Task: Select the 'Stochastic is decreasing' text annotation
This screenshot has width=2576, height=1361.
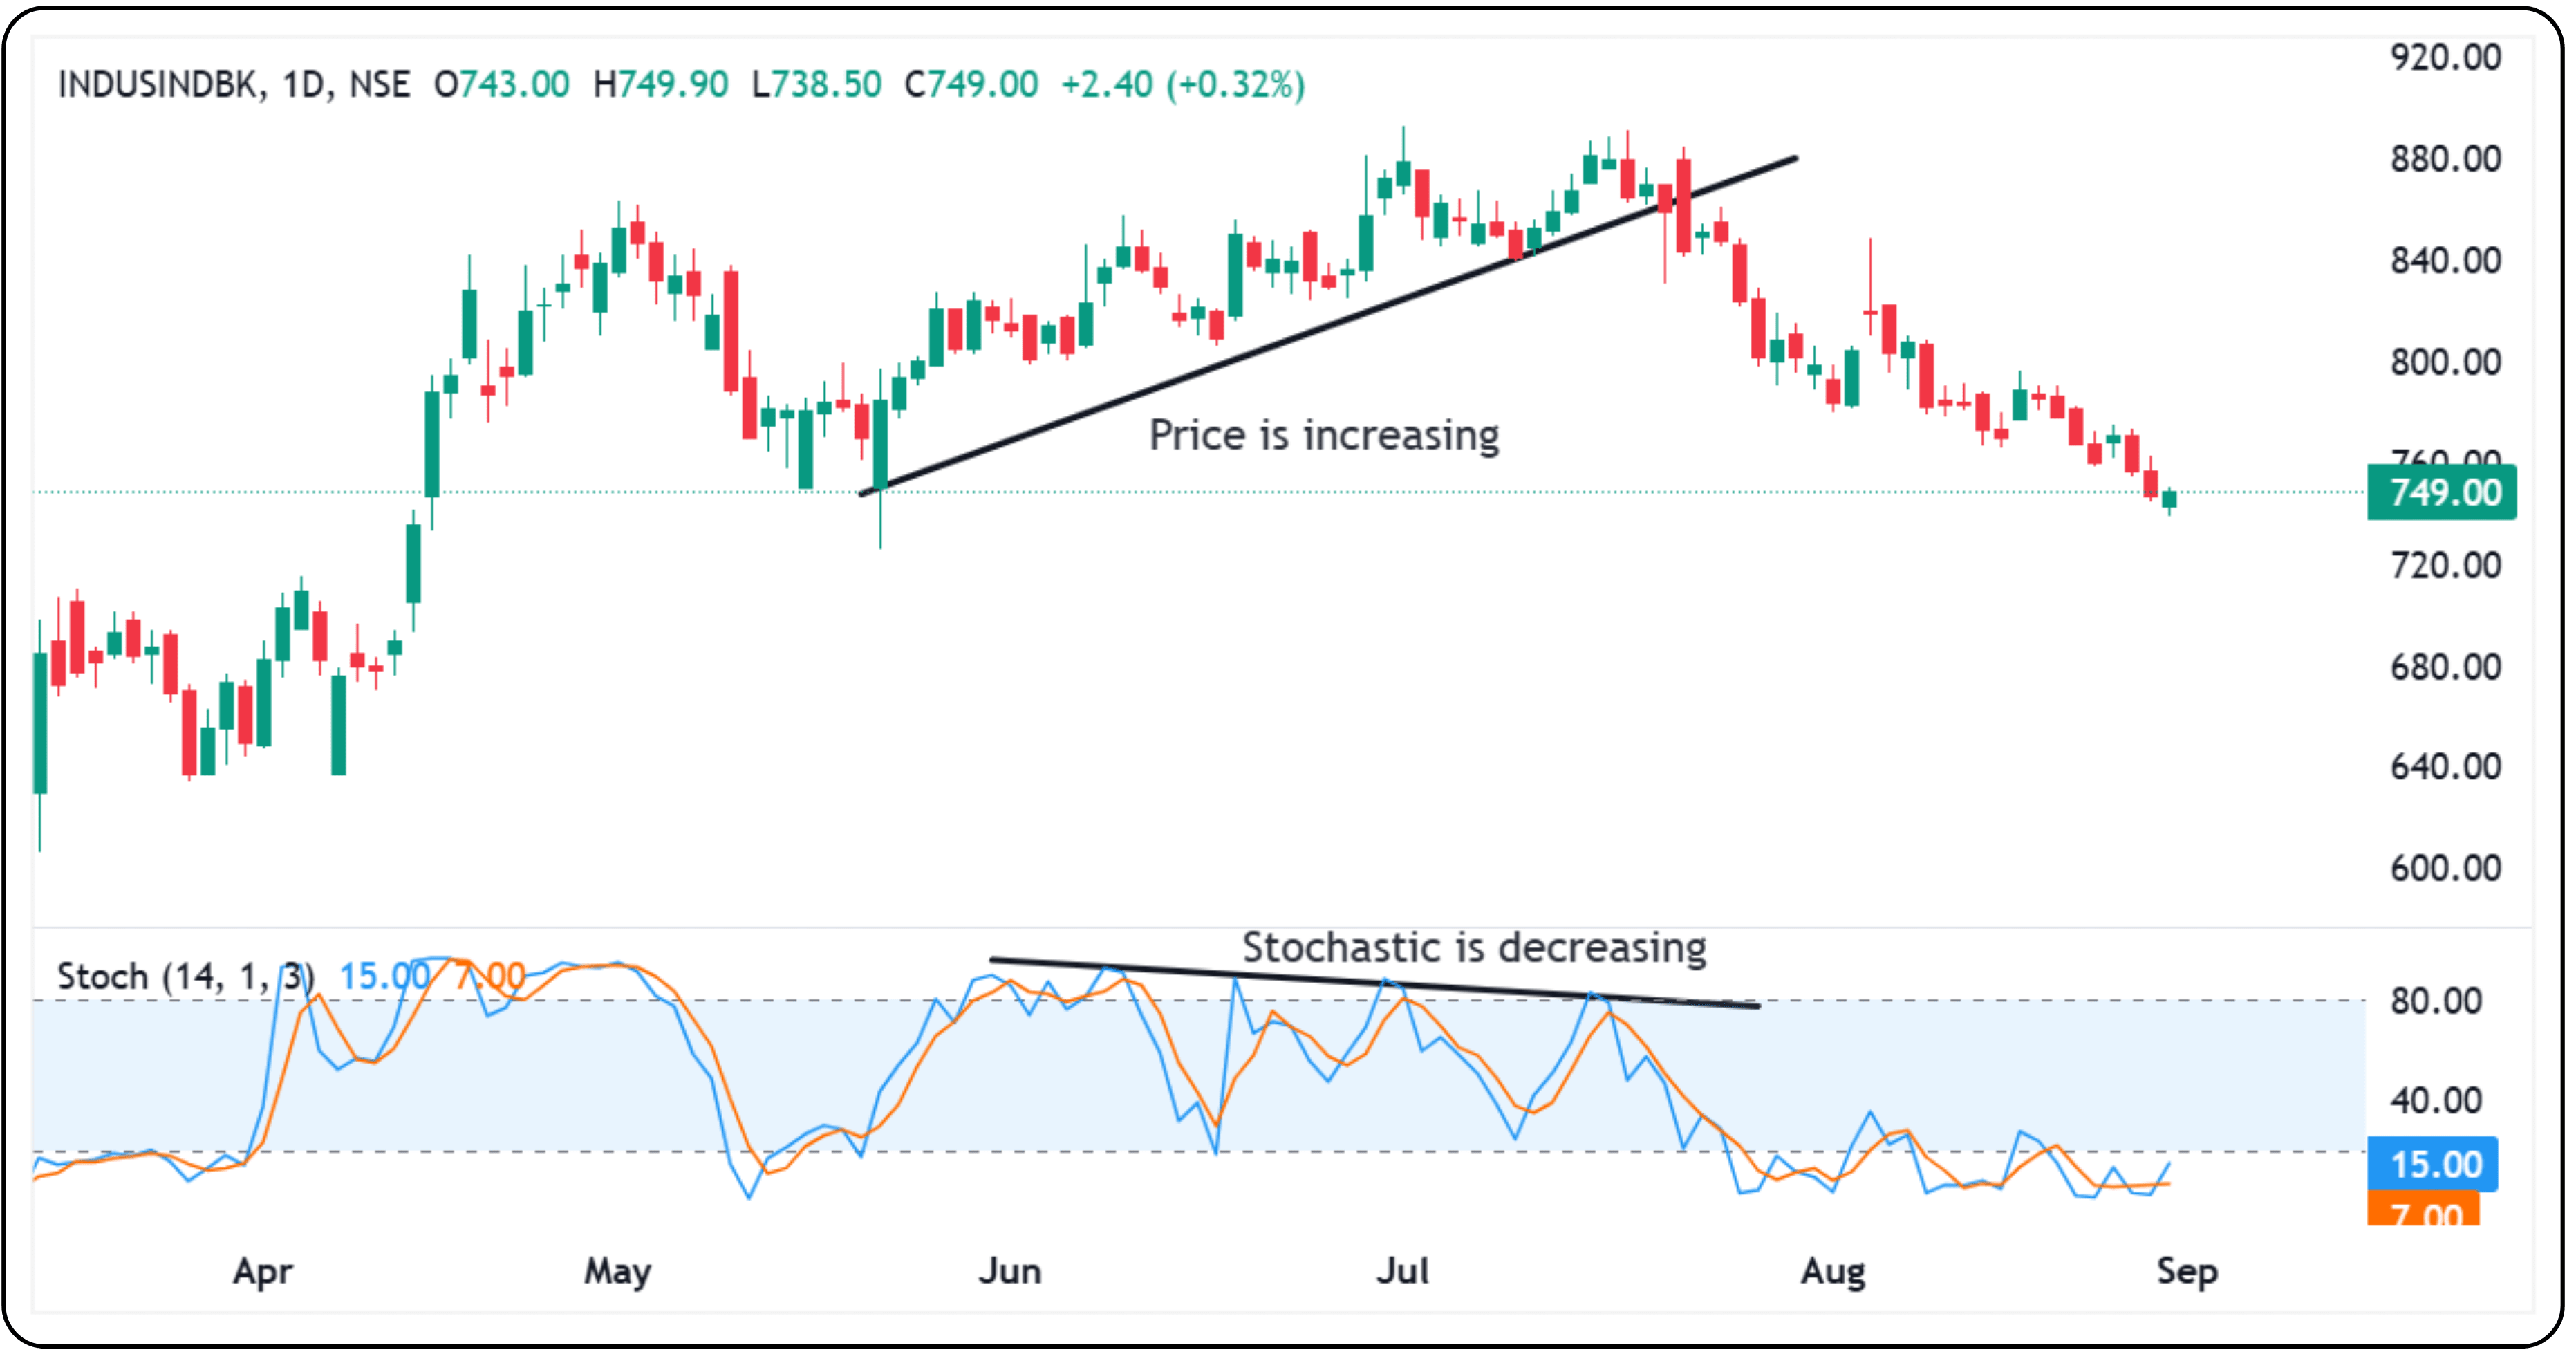Action: (x=1473, y=947)
